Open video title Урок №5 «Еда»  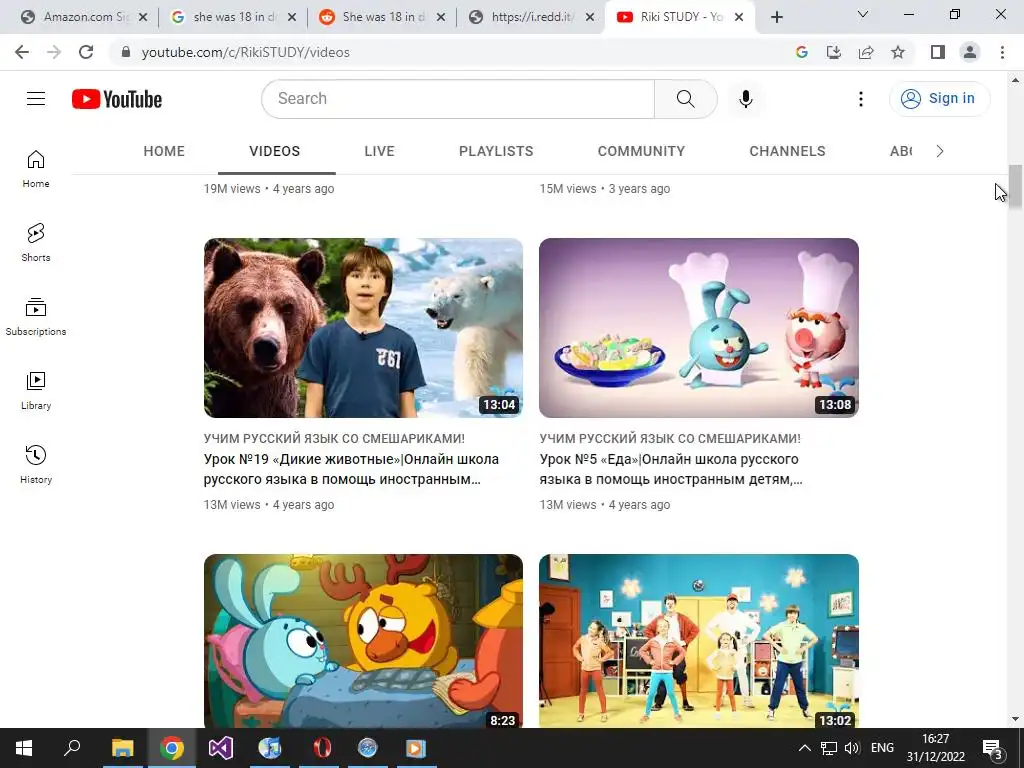(x=671, y=469)
